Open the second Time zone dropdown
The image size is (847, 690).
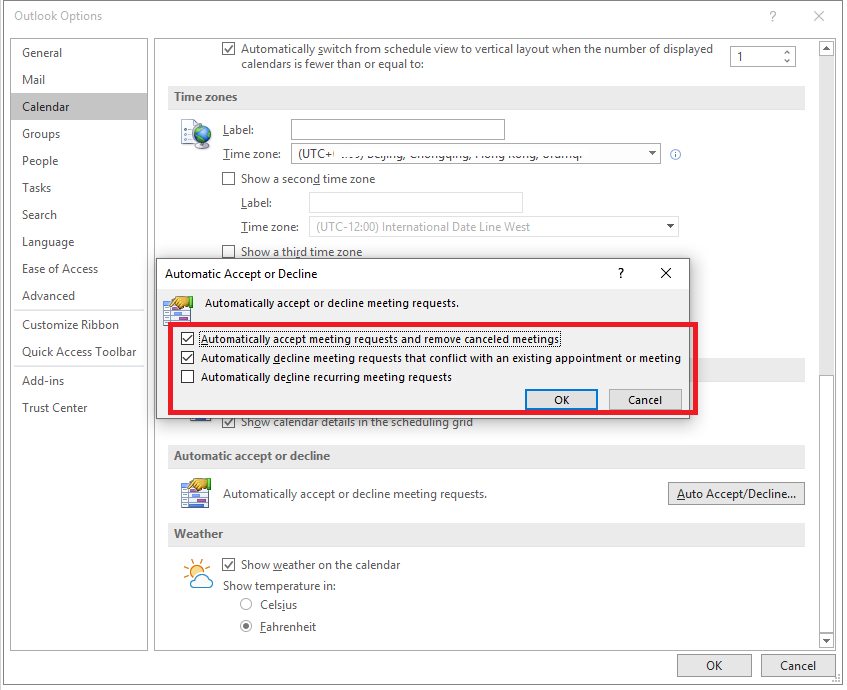[670, 226]
